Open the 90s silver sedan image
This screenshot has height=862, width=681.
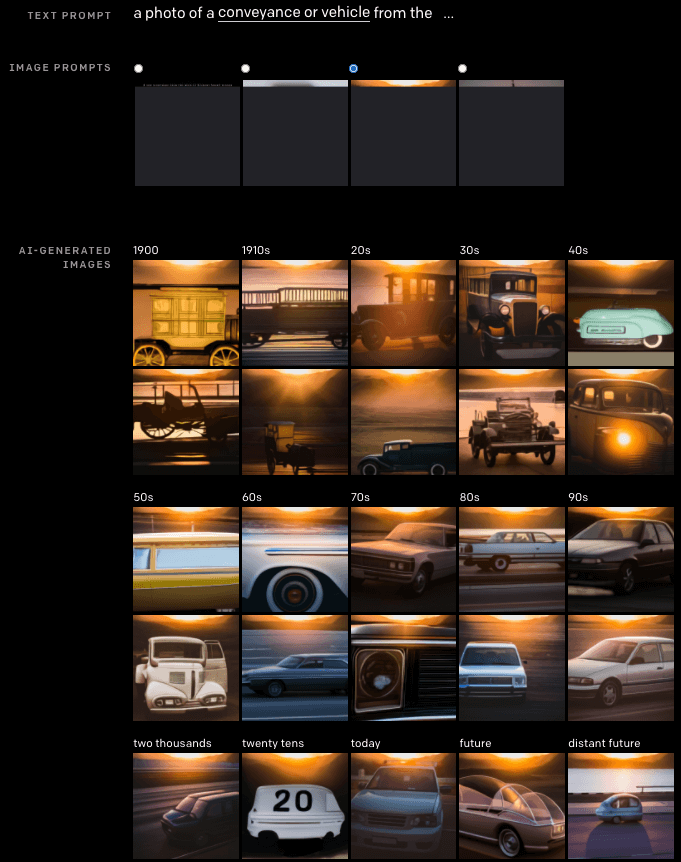(621, 668)
